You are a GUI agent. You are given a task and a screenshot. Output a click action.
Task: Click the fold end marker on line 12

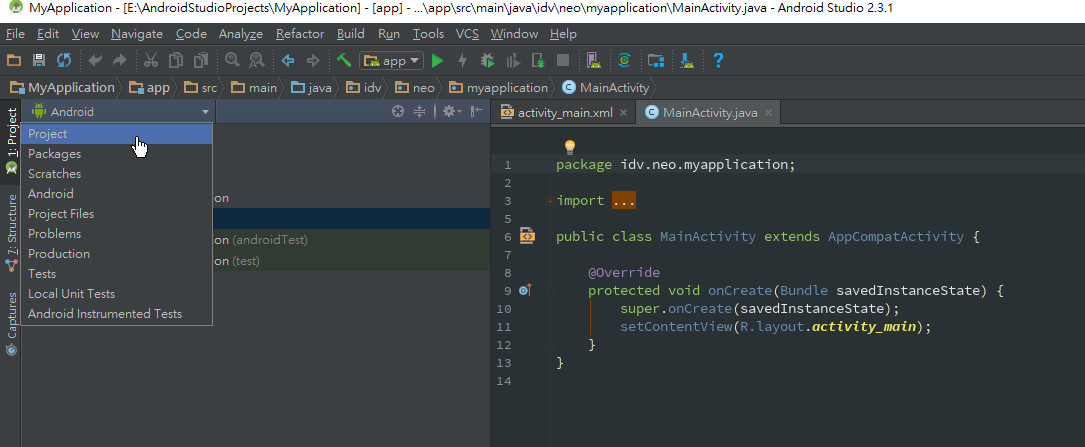550,344
